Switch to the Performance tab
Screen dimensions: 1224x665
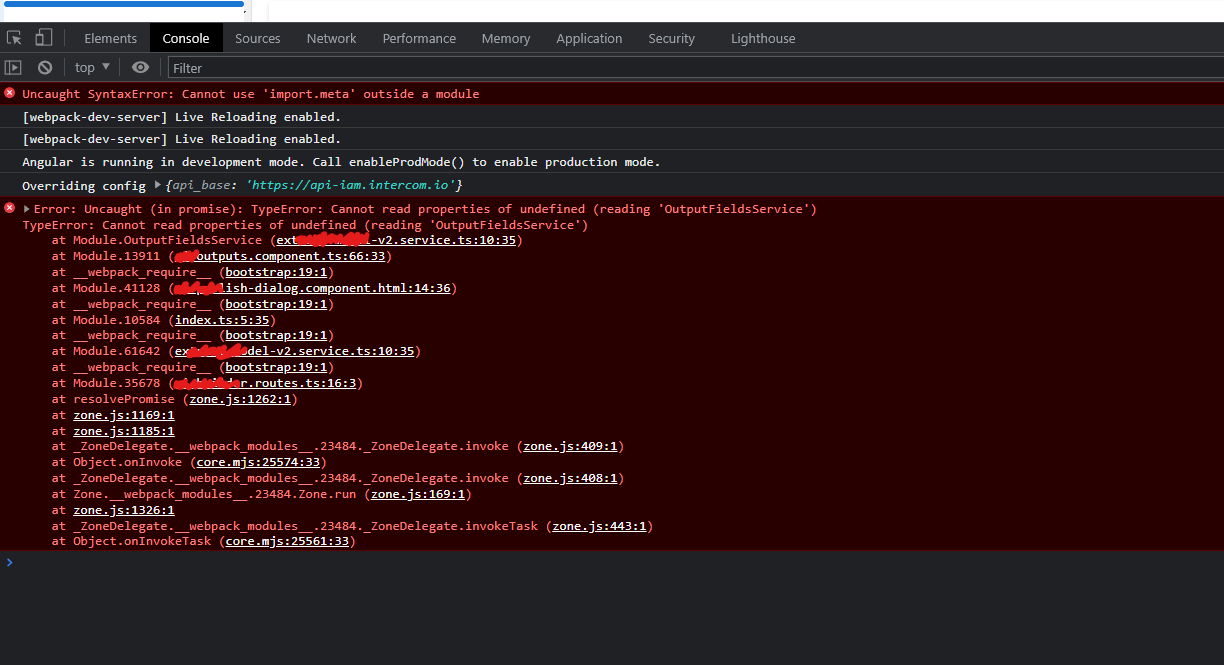pos(419,38)
